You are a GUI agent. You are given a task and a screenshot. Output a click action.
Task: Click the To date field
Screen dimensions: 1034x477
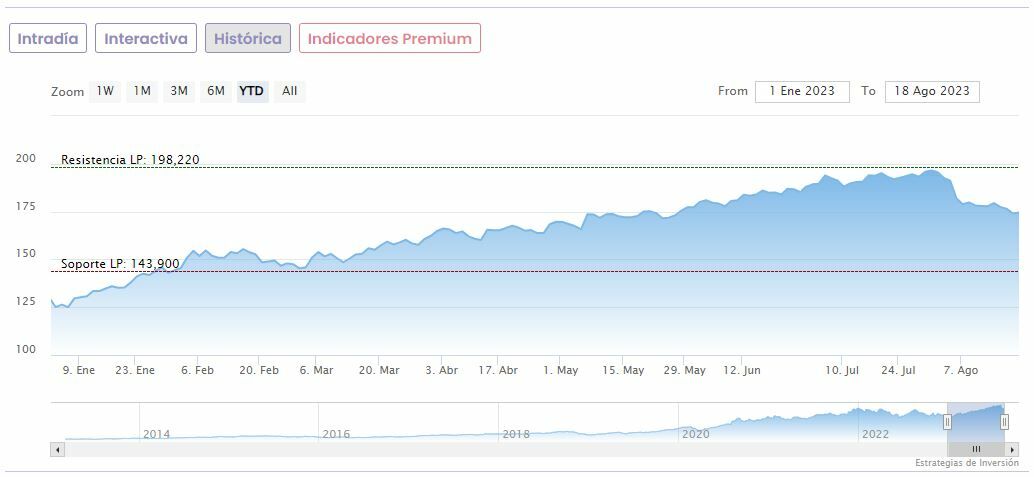coord(932,91)
